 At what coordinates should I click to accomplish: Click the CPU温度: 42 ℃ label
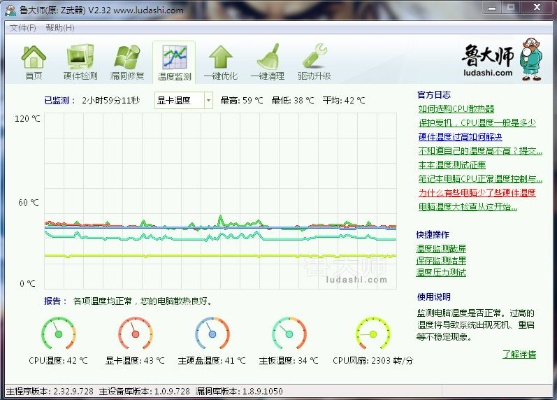(x=58, y=361)
